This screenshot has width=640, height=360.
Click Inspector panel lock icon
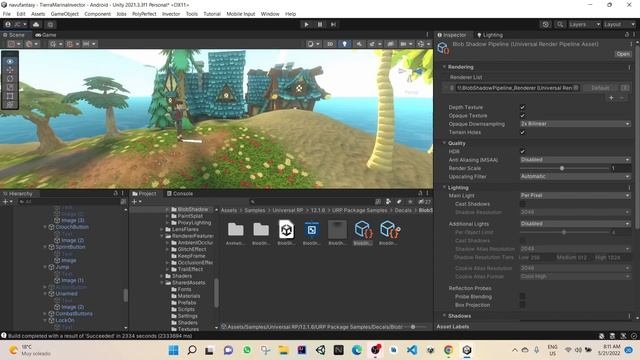[627, 35]
